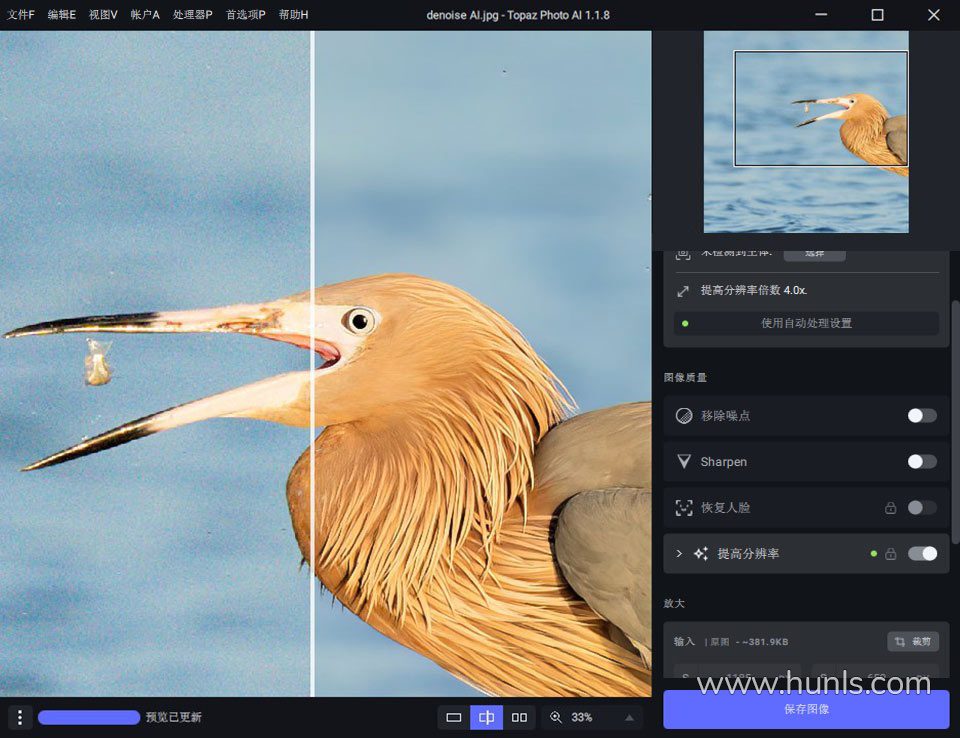Switch to side-by-side view mode

coord(519,717)
